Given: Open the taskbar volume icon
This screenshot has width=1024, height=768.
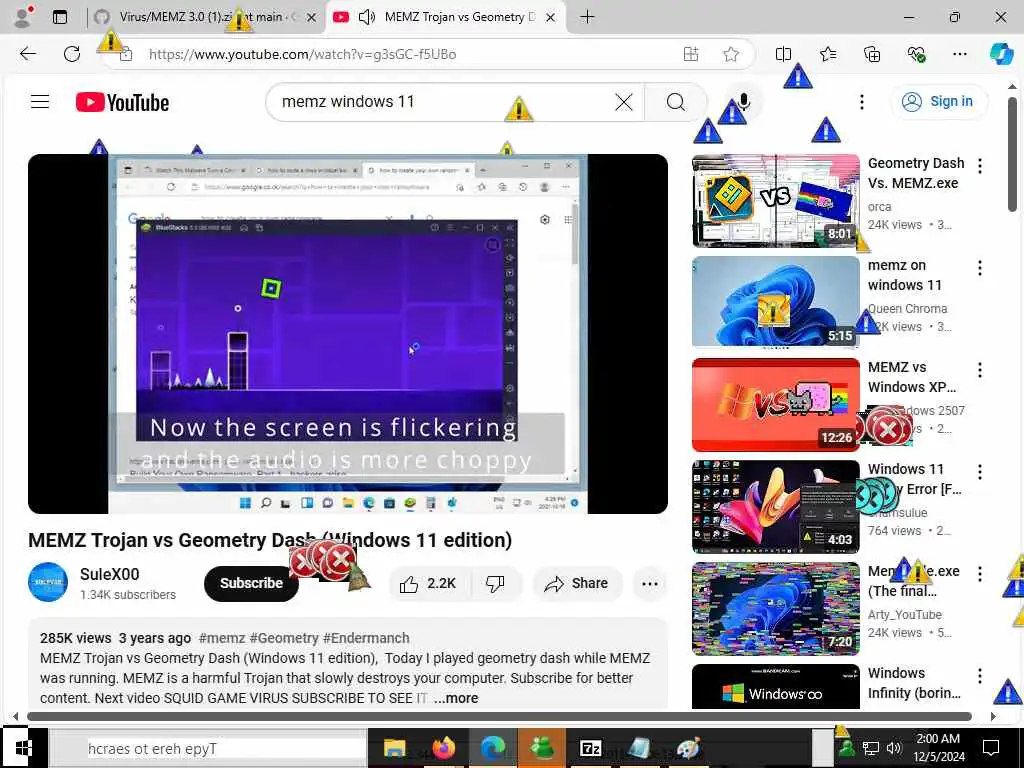Looking at the screenshot, I should click(x=894, y=748).
